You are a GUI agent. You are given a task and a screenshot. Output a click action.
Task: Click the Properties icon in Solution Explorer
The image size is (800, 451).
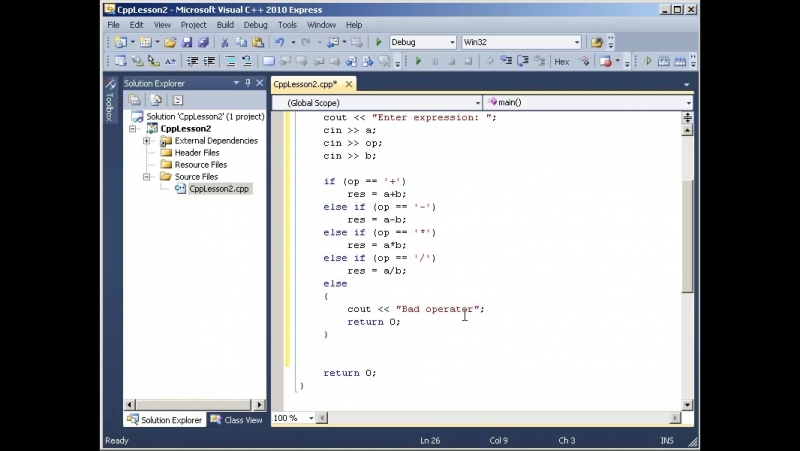coord(134,100)
